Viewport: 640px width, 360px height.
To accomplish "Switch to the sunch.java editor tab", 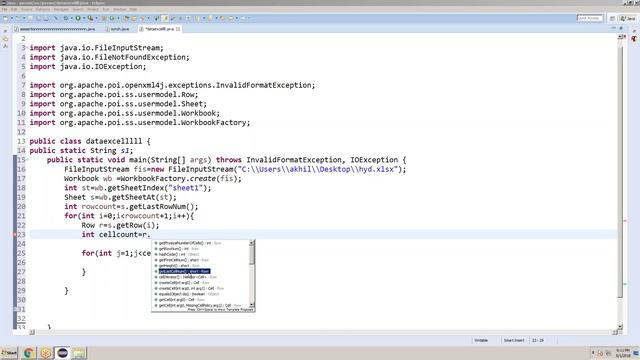I will click(118, 29).
